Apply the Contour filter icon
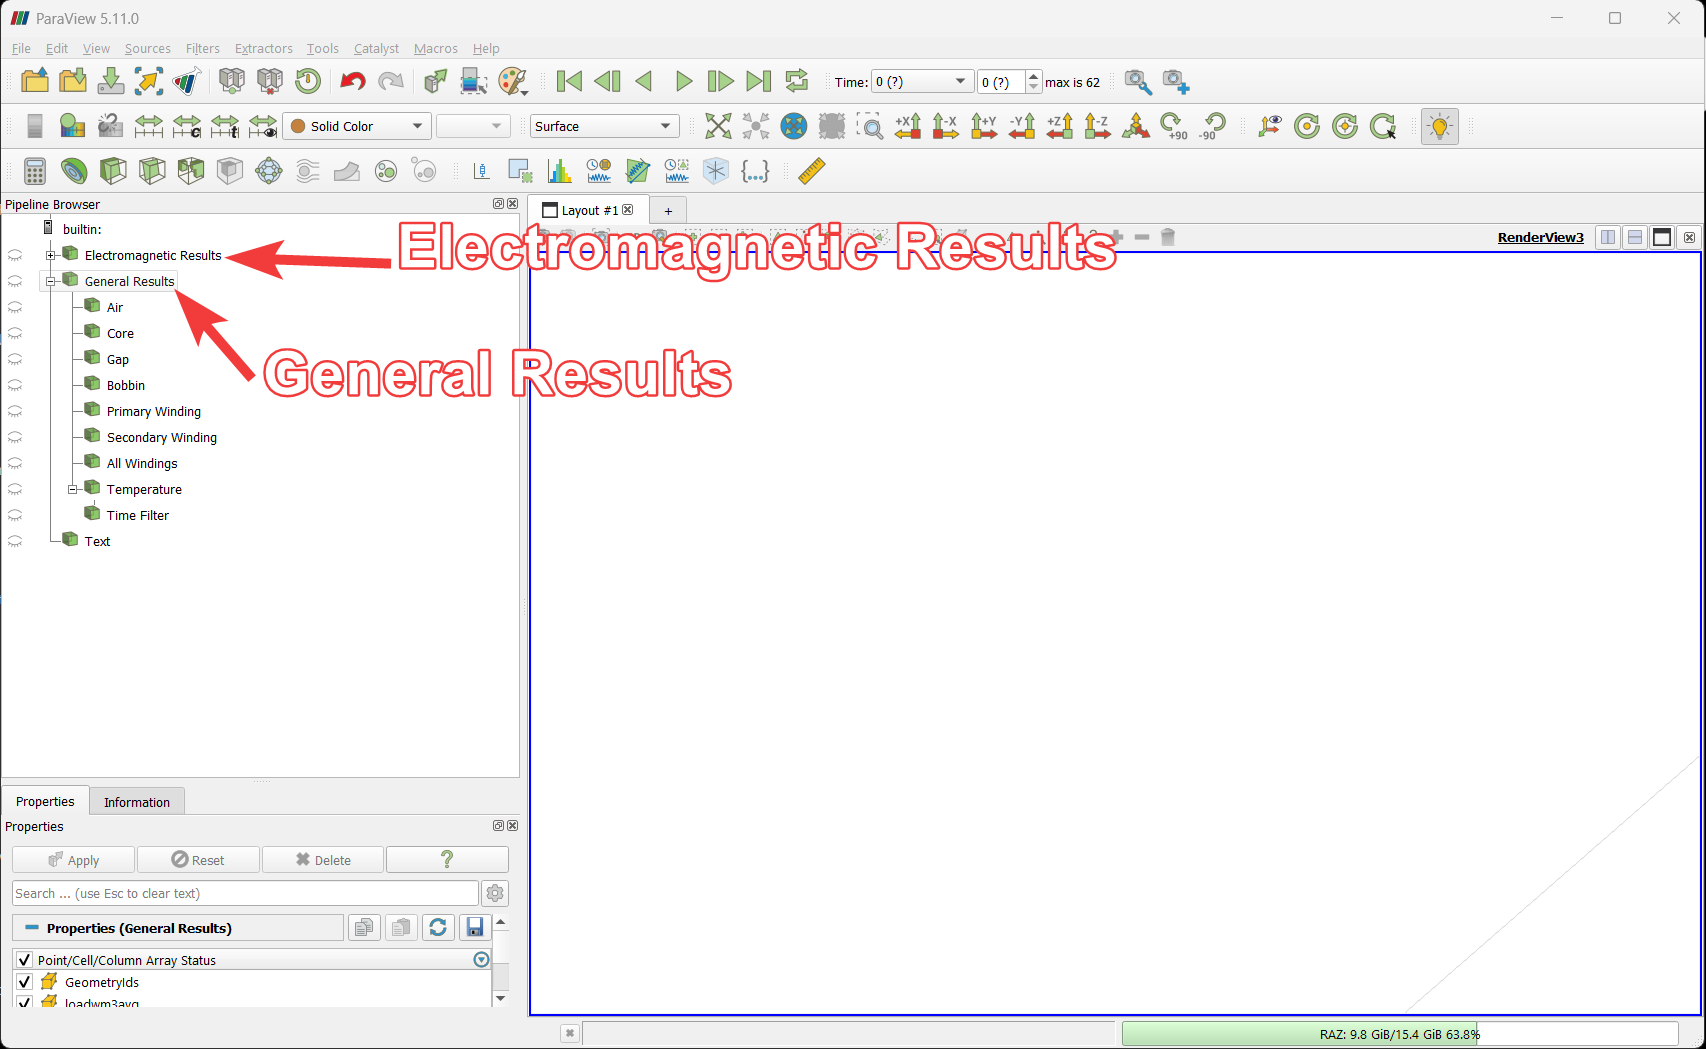Viewport: 1706px width, 1049px height. click(74, 171)
